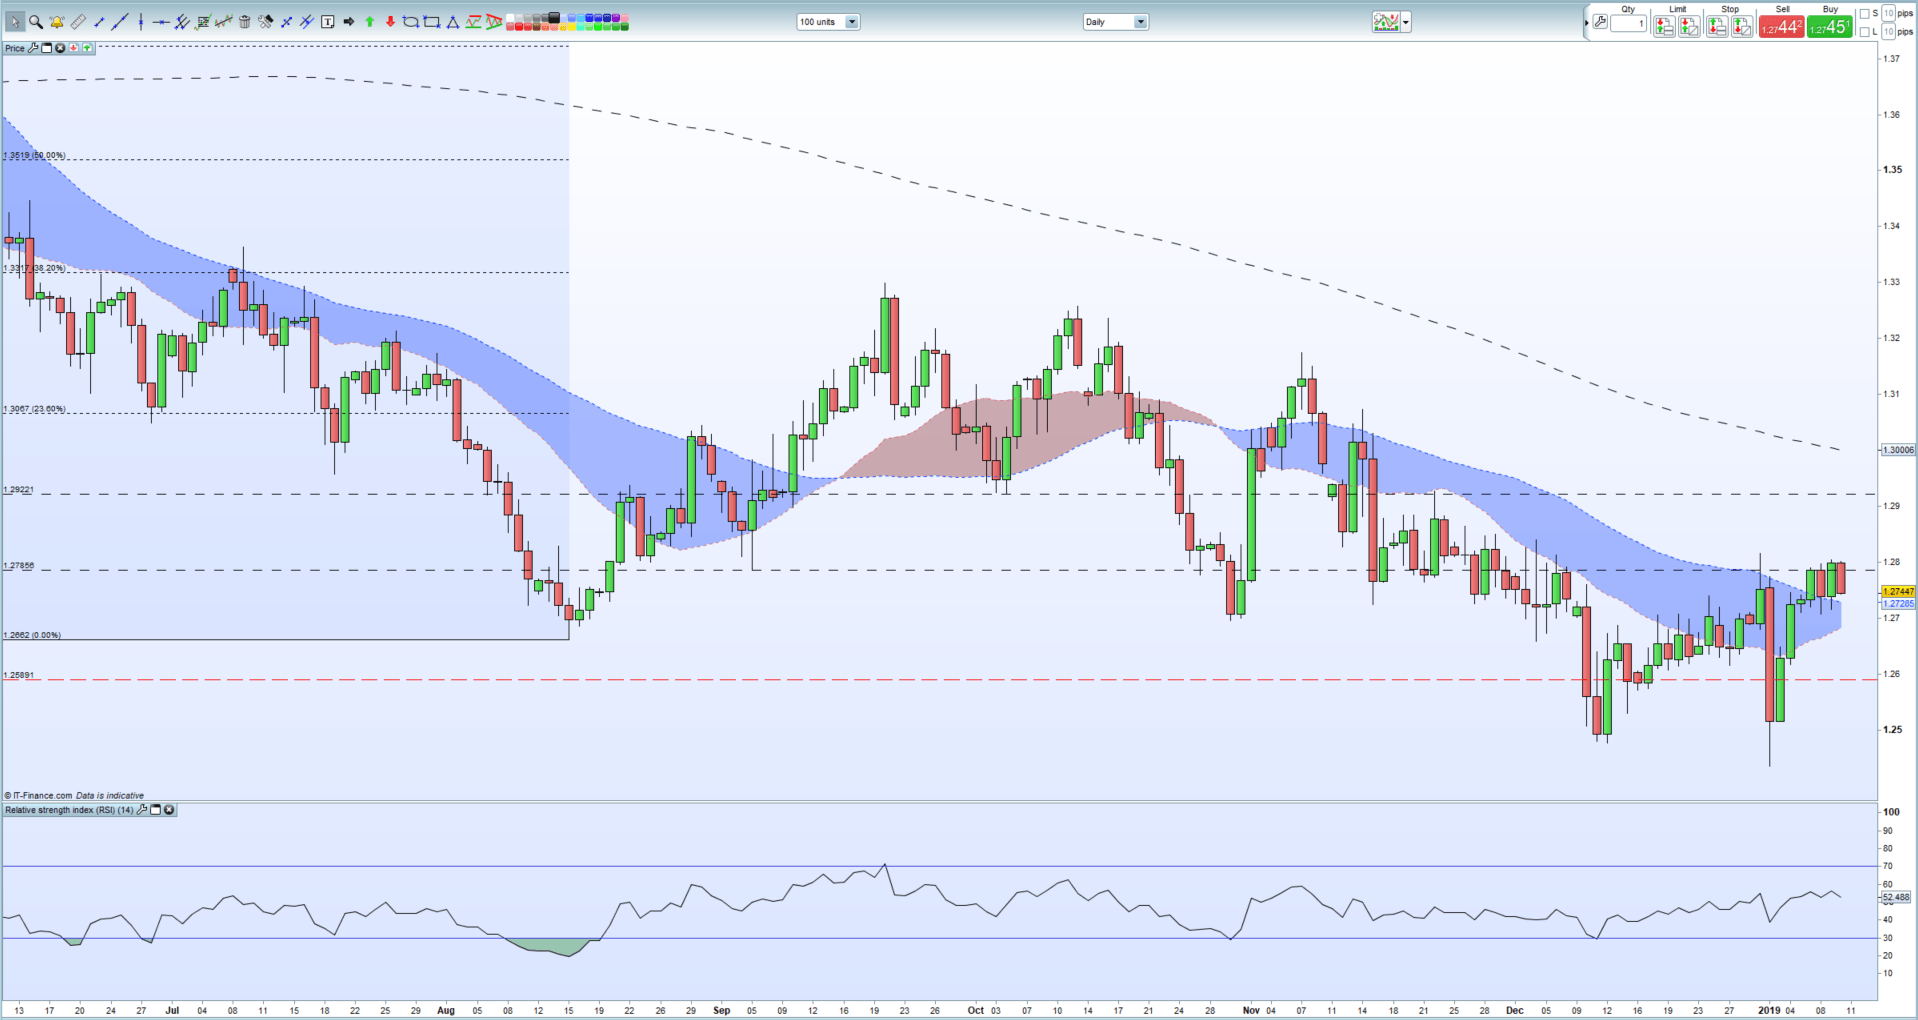Open the Daily timeframe dropdown

[x=1140, y=22]
